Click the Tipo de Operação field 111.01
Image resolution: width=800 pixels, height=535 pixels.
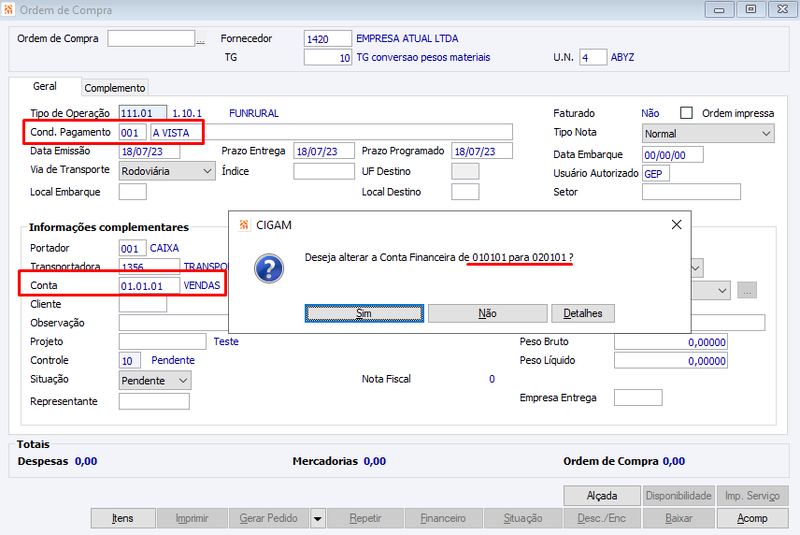(143, 113)
